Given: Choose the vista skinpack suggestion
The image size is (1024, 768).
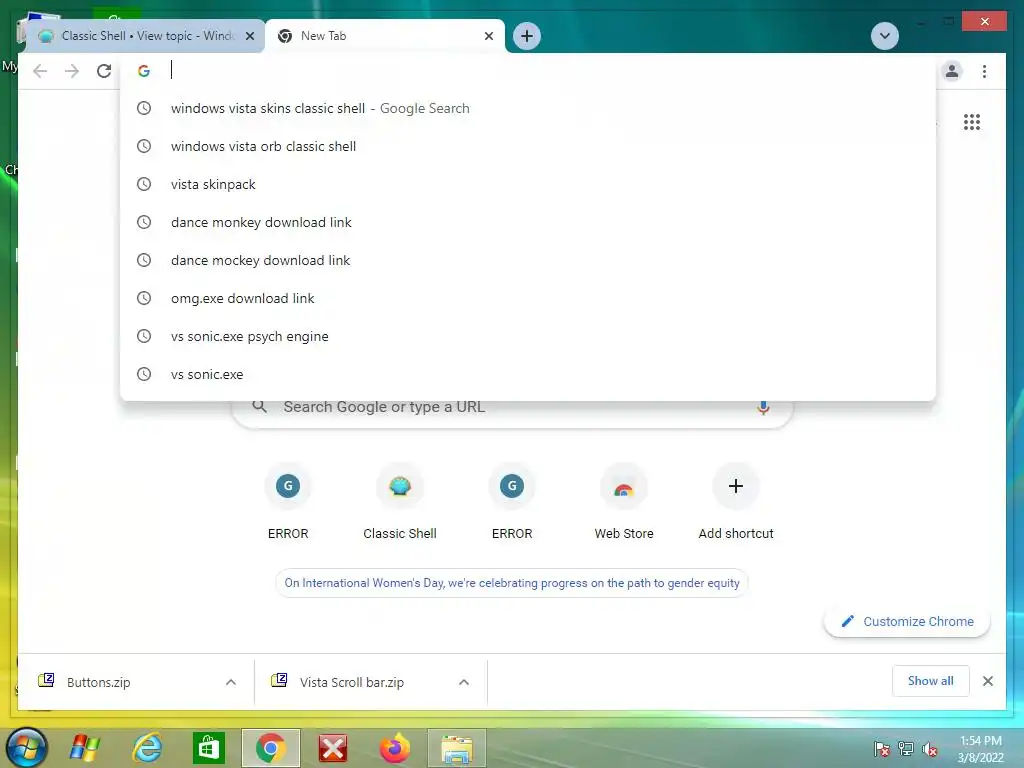Looking at the screenshot, I should 528,184.
